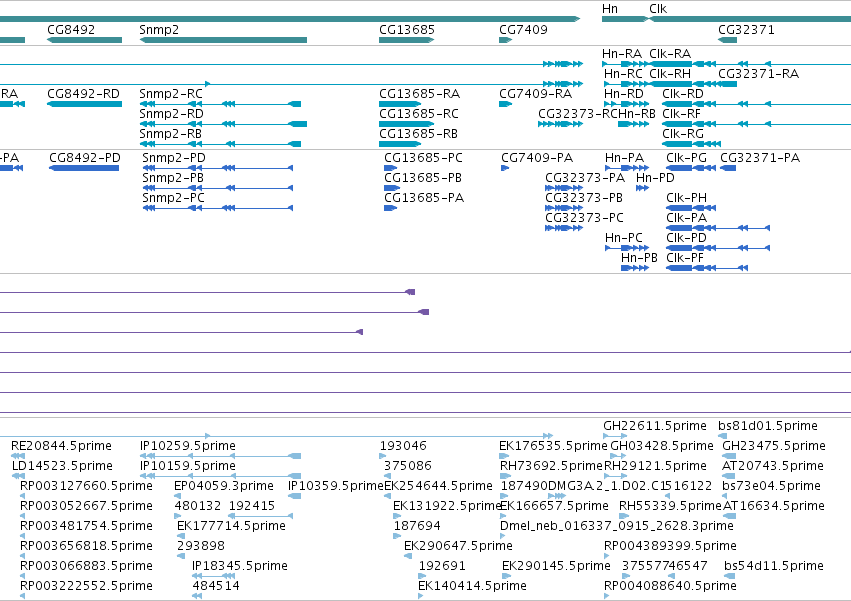Select the CG32371-RA transcript label

click(758, 74)
